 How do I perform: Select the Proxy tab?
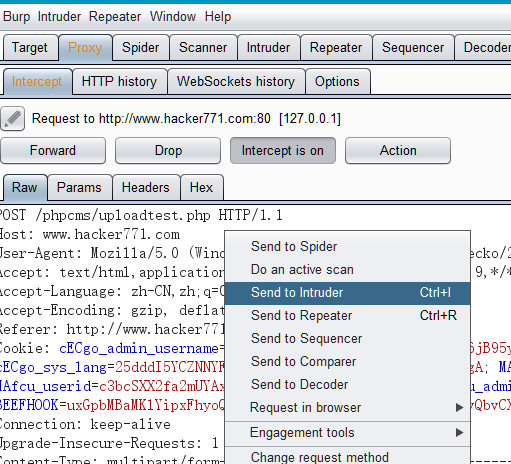click(x=85, y=48)
